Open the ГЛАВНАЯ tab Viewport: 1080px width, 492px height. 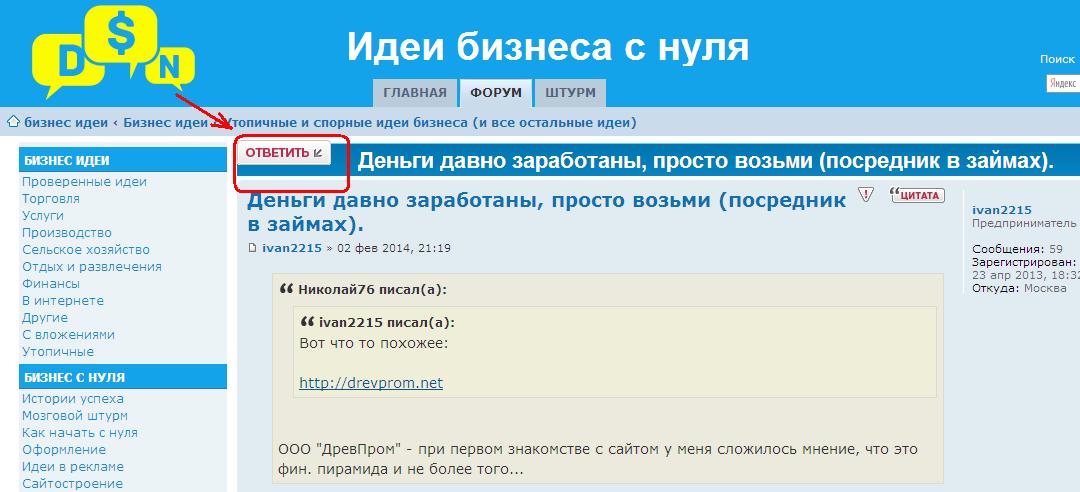point(415,93)
